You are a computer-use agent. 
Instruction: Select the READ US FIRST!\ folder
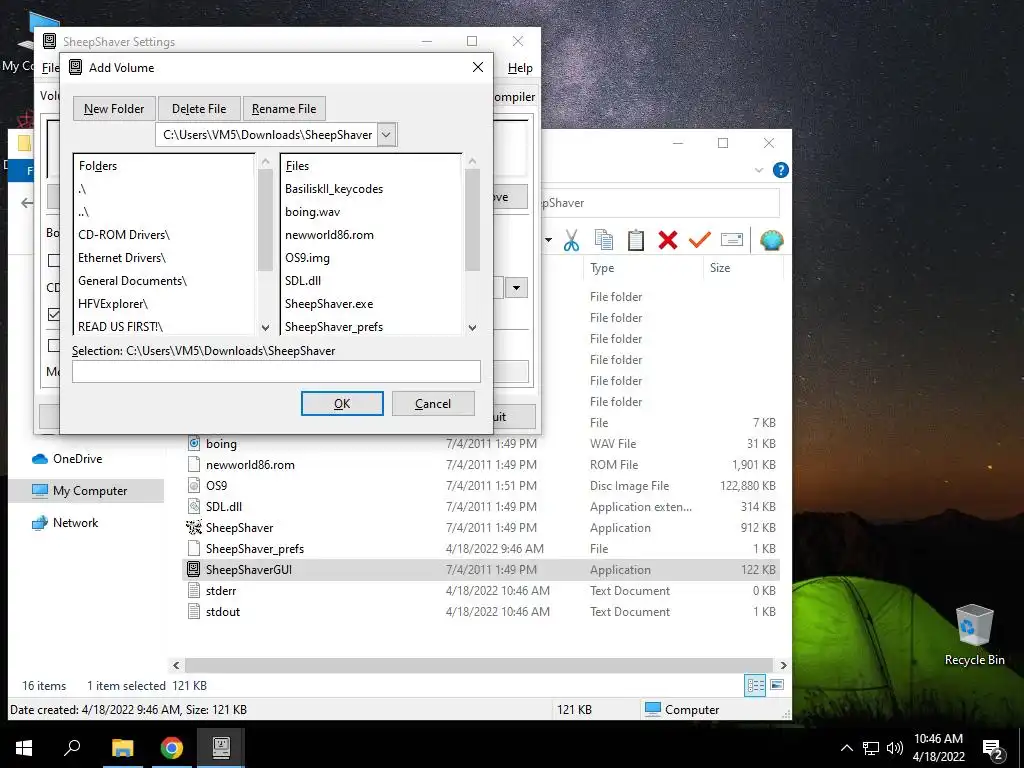tap(121, 327)
